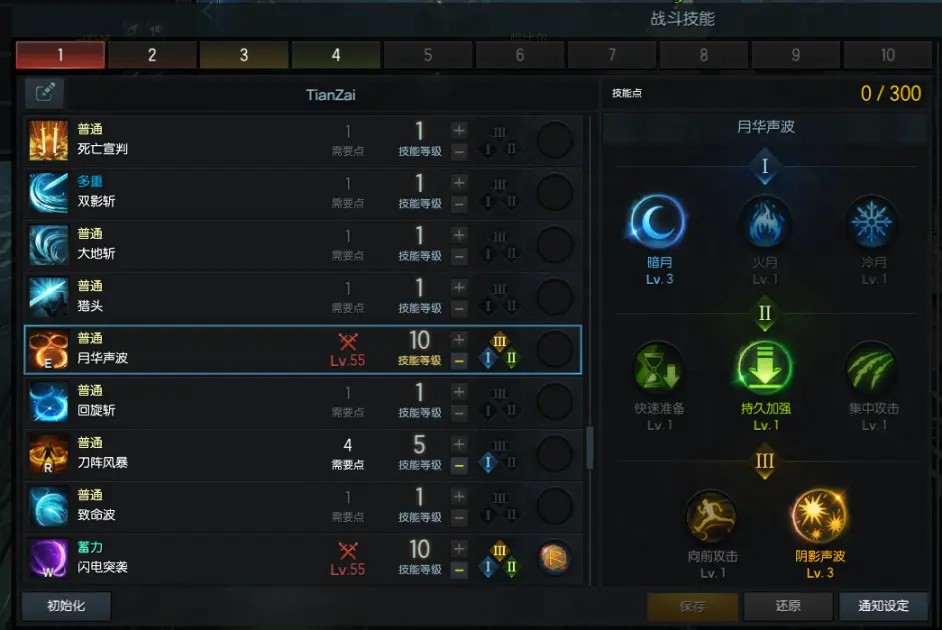Increase 双影斩 skill level with plus
Image resolution: width=942 pixels, height=630 pixels.
point(459,183)
